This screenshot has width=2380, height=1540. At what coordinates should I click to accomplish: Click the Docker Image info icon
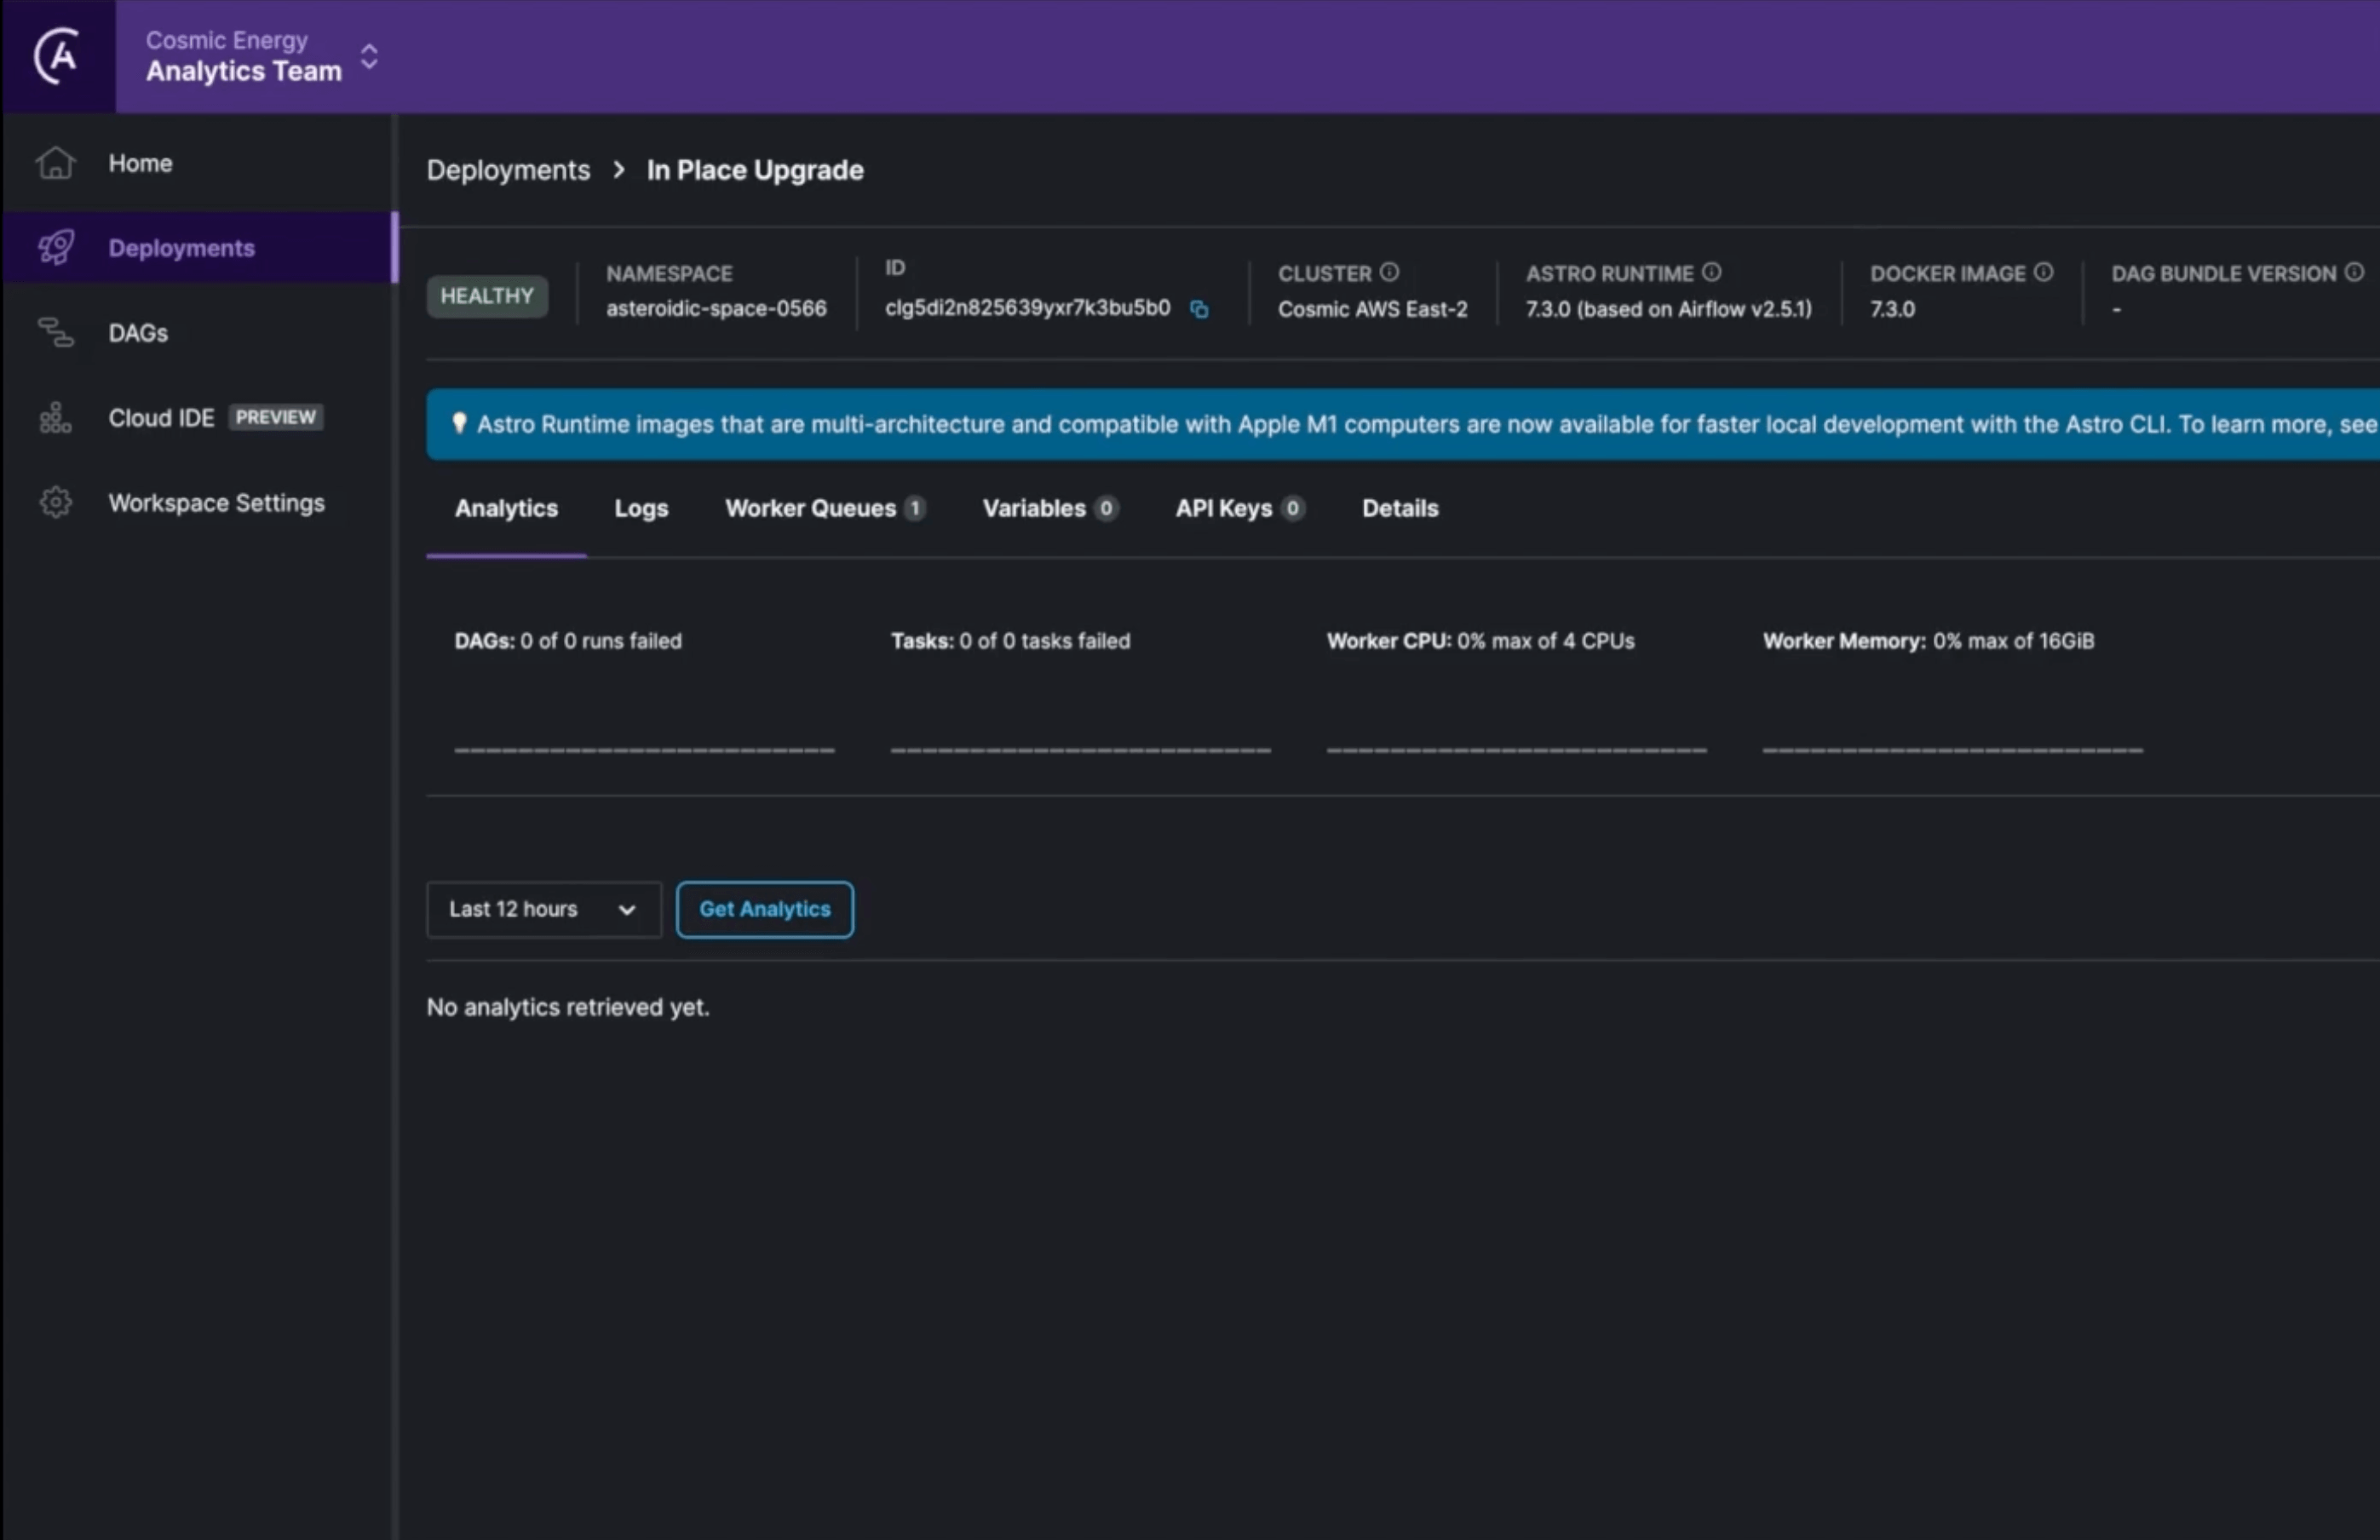pyautogui.click(x=2043, y=272)
